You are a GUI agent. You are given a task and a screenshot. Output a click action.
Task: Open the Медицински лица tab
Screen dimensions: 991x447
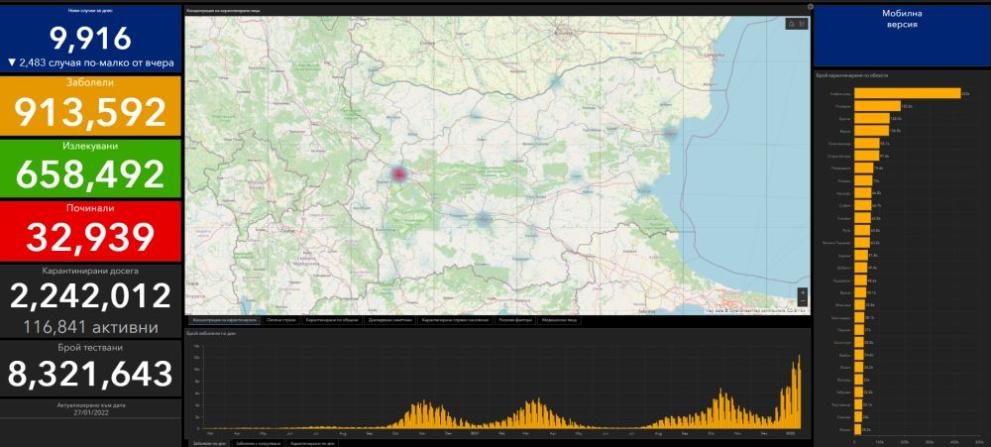[x=560, y=321]
